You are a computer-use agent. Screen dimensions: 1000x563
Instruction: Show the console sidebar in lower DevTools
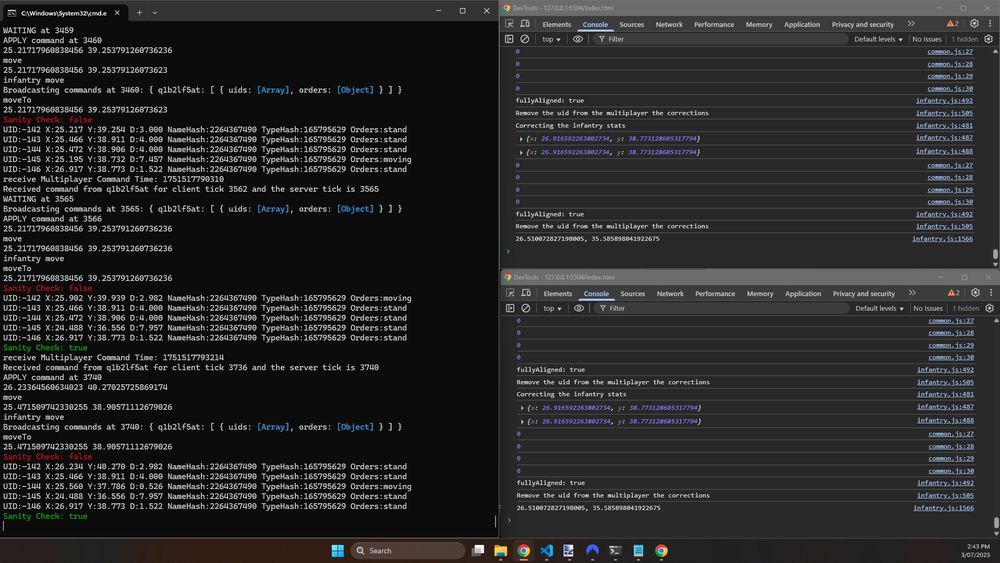510,308
